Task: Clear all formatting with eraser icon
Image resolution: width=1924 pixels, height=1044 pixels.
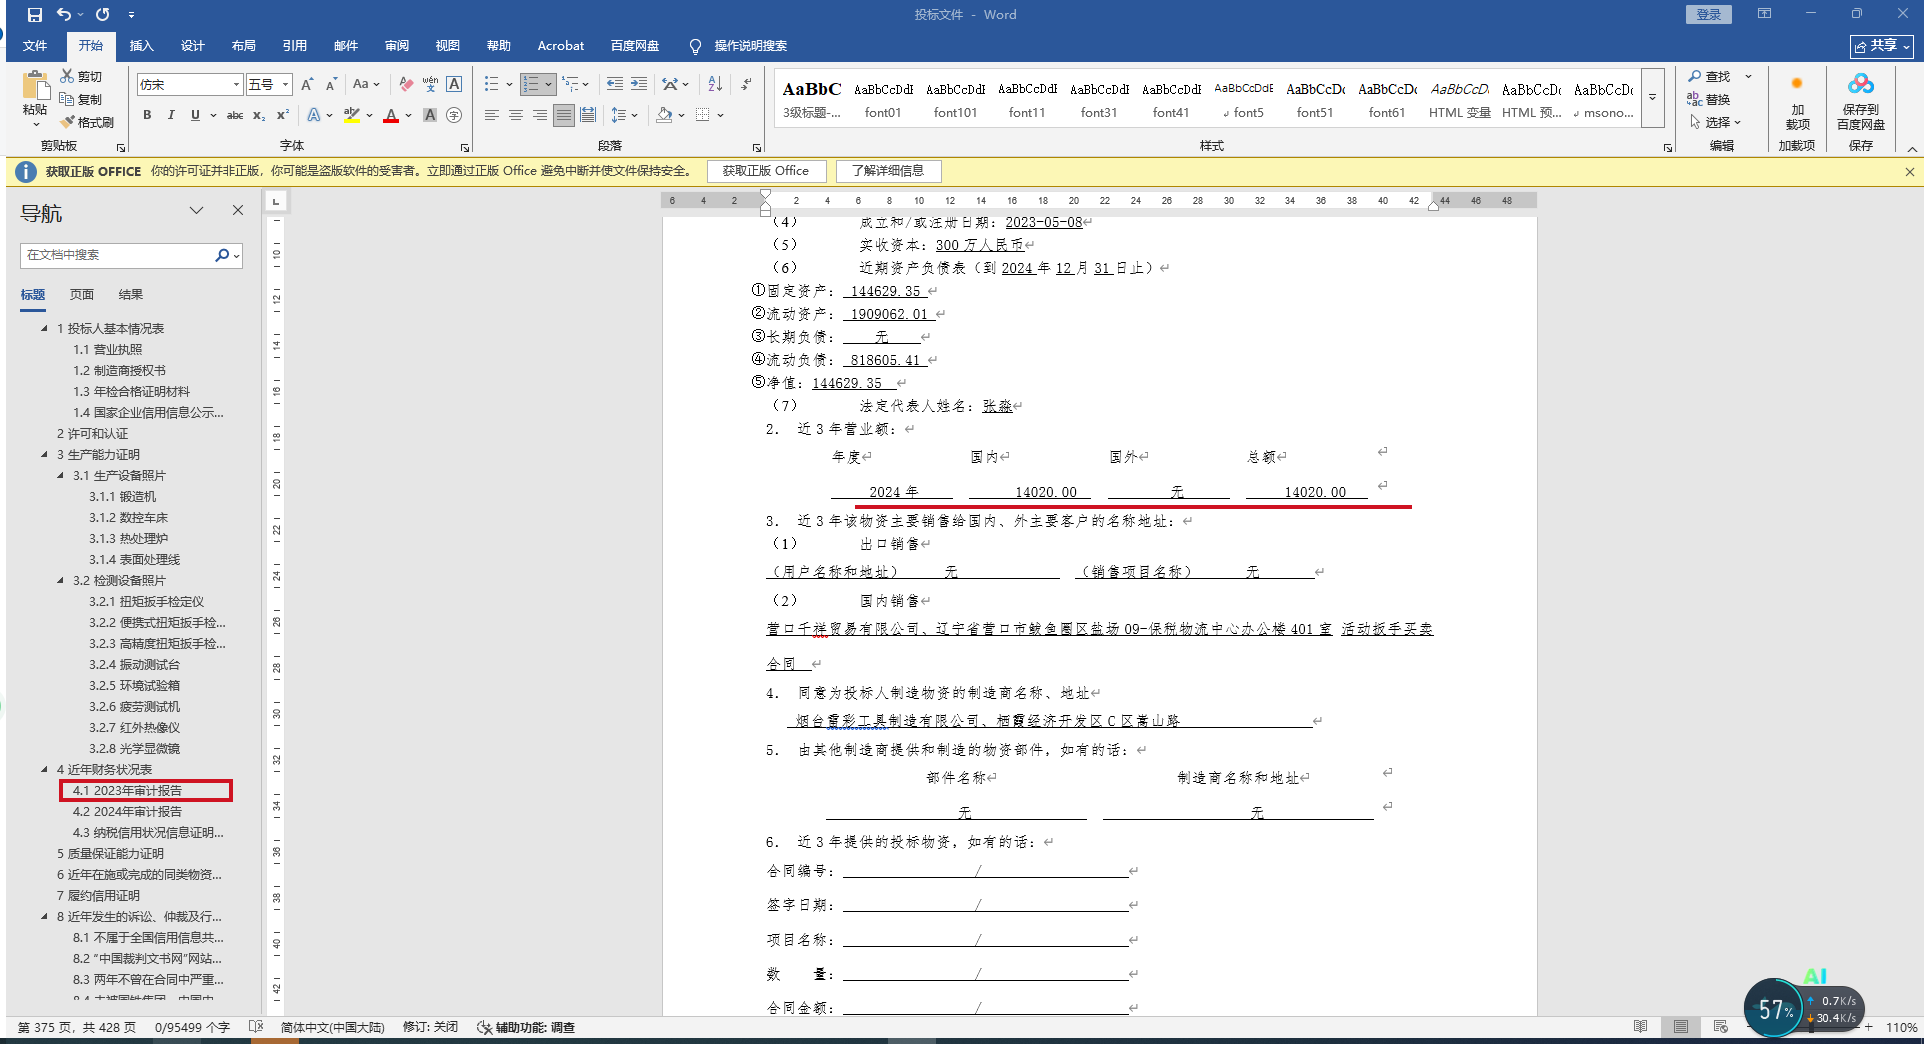Action: [x=406, y=85]
